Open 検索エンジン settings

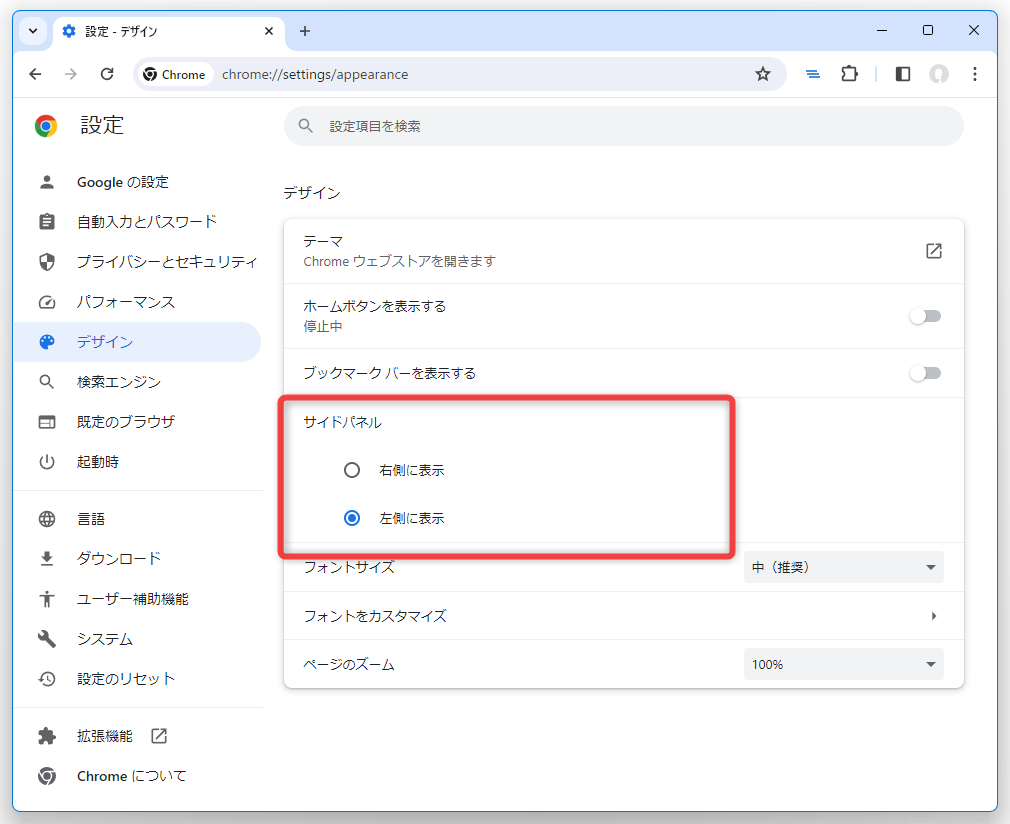[x=137, y=382]
